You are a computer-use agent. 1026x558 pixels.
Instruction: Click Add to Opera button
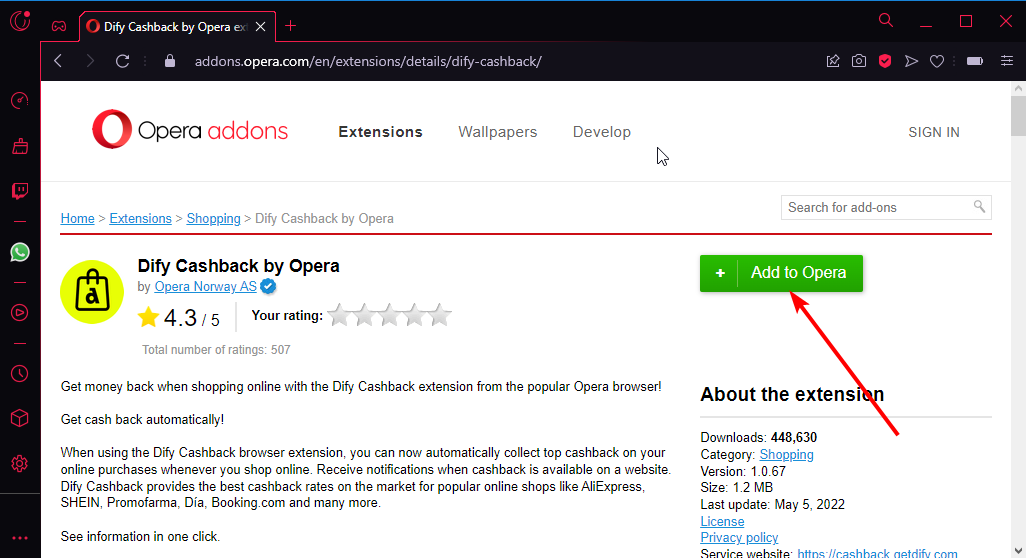[x=781, y=273]
